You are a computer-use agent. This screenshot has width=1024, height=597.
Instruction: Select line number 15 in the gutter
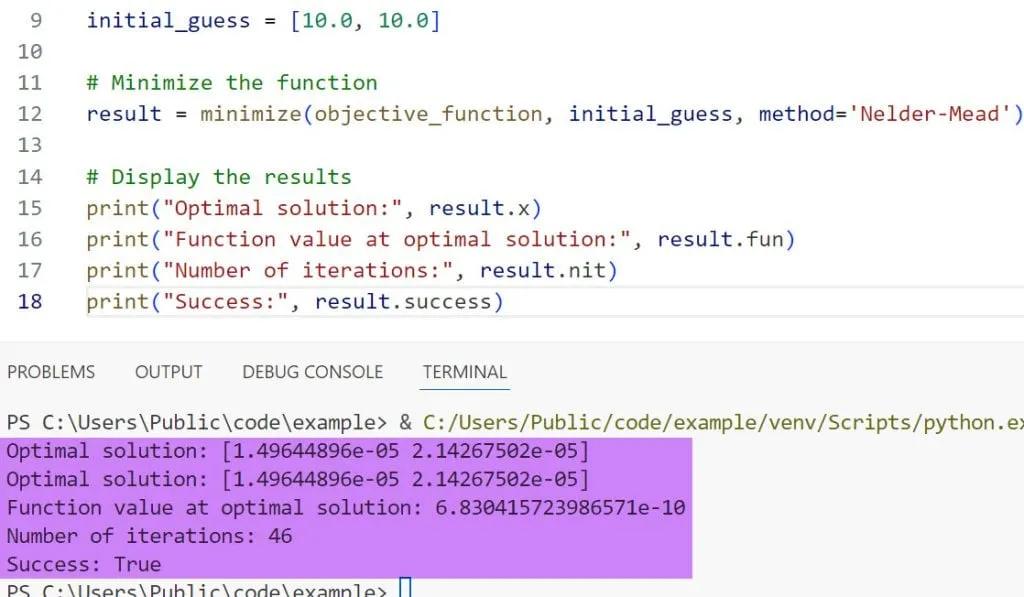pyautogui.click(x=30, y=208)
